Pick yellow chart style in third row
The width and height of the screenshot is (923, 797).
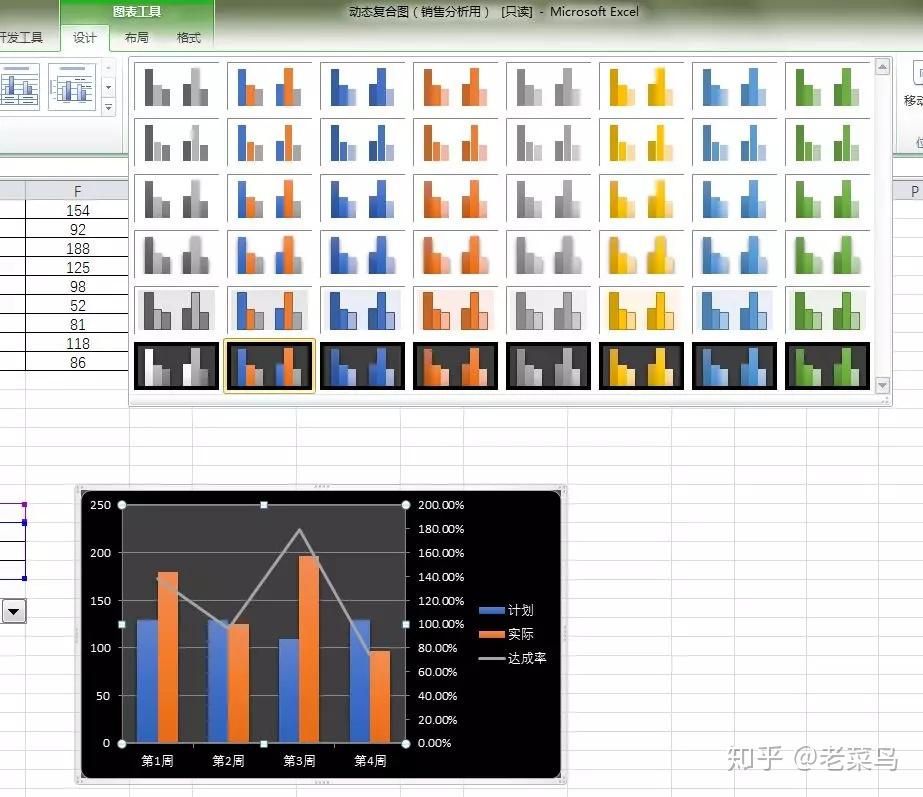(642, 198)
